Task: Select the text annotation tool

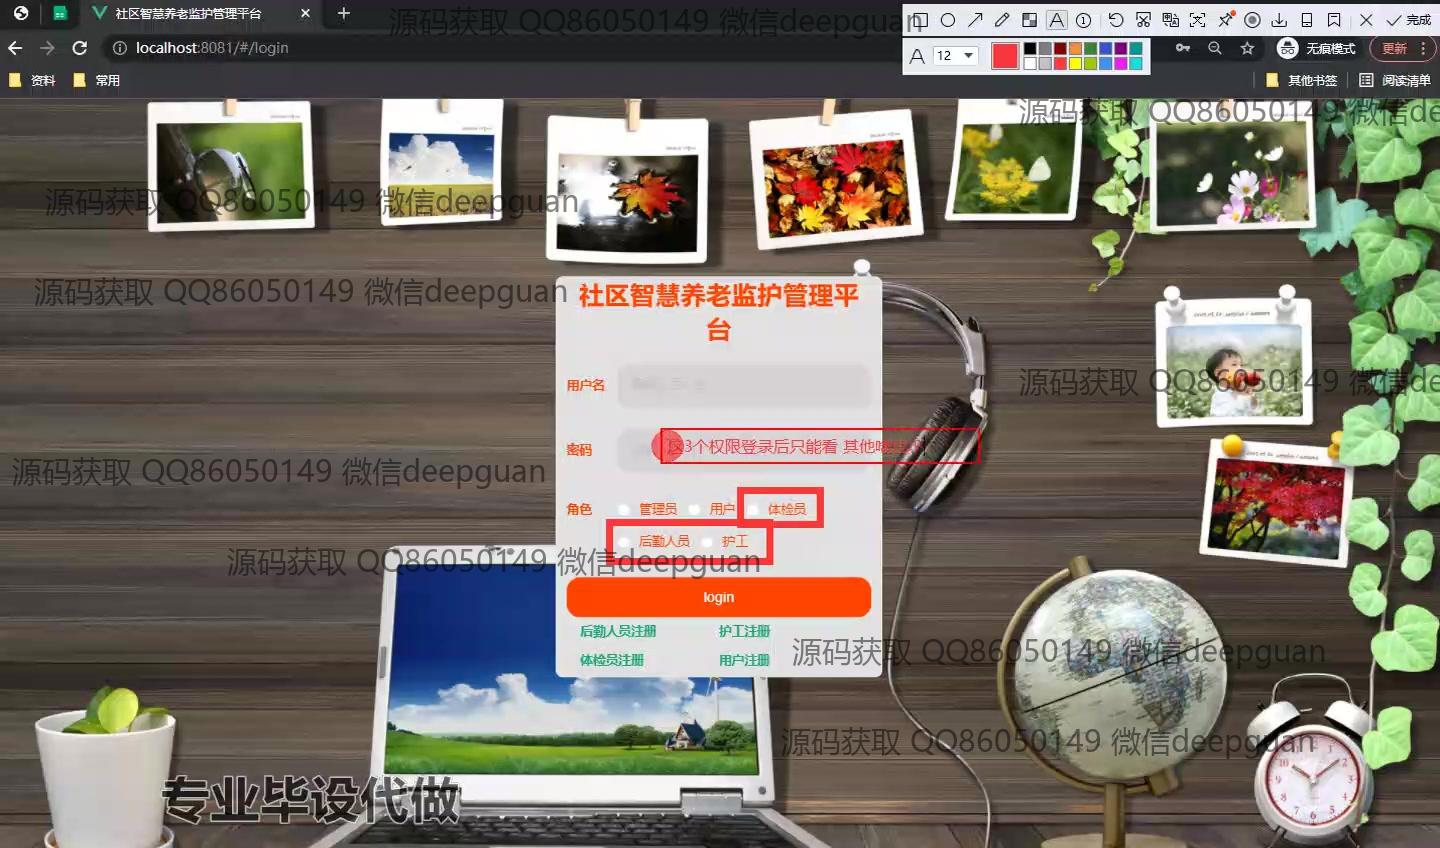Action: click(1057, 20)
